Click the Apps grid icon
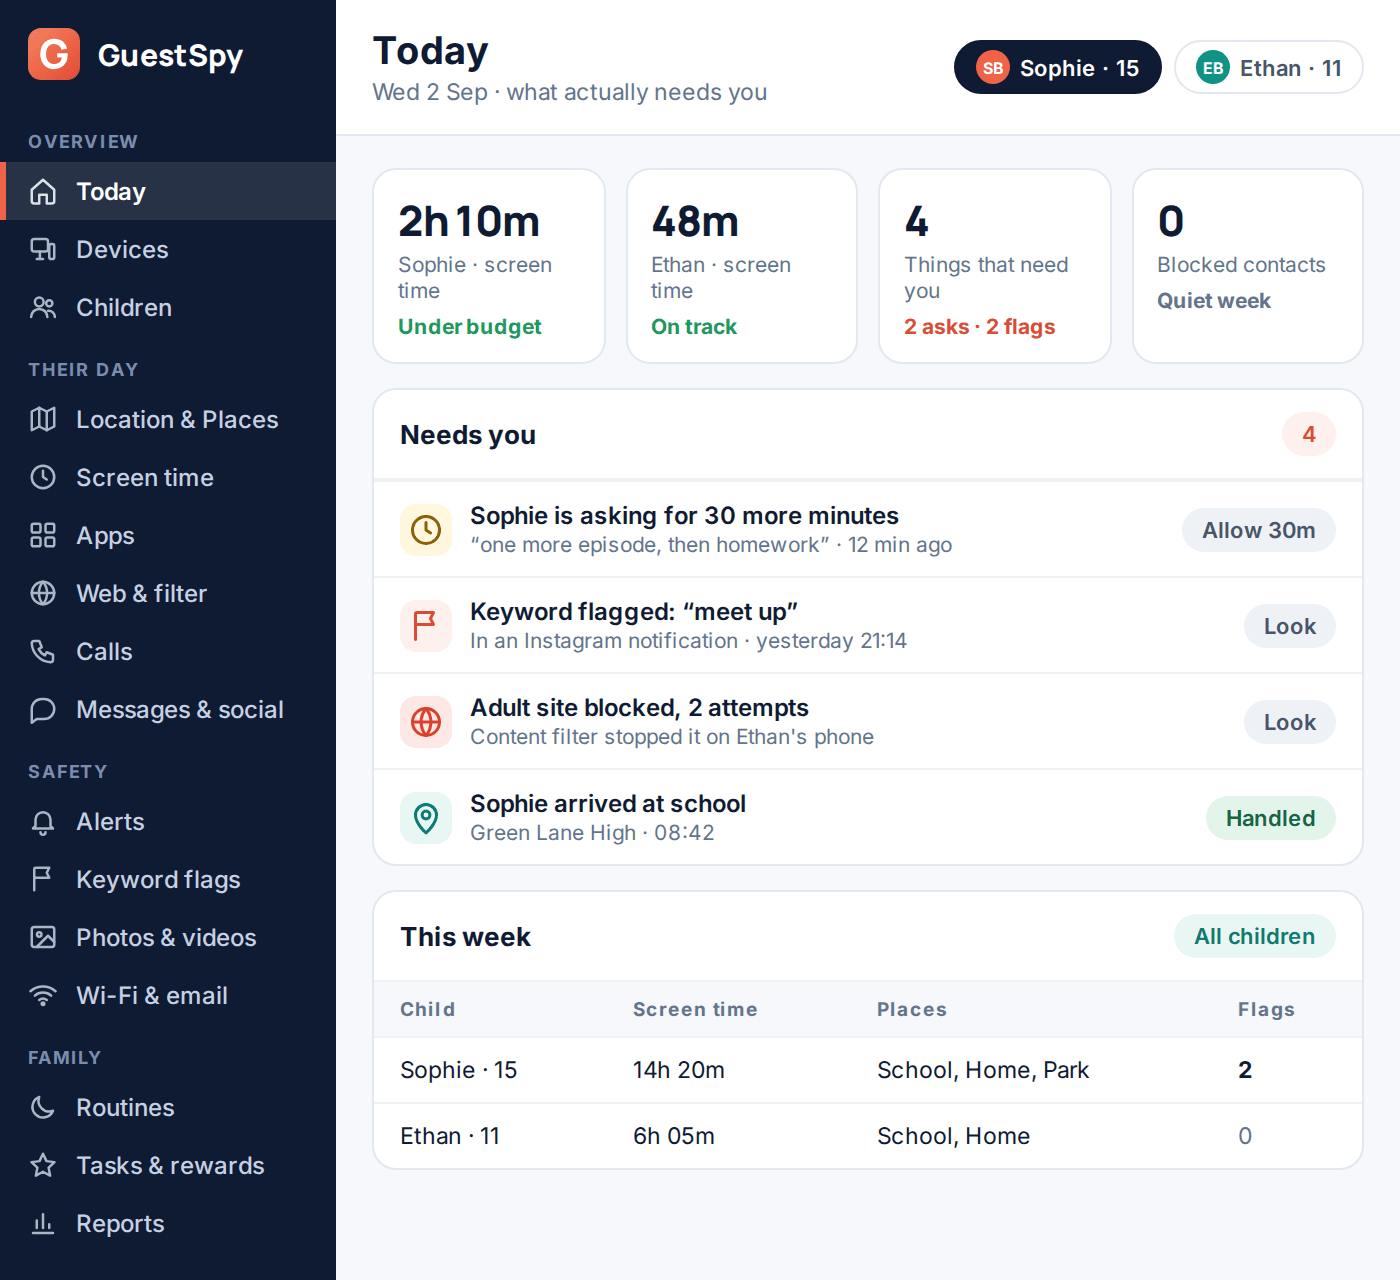Image resolution: width=1400 pixels, height=1280 pixels. coord(43,535)
